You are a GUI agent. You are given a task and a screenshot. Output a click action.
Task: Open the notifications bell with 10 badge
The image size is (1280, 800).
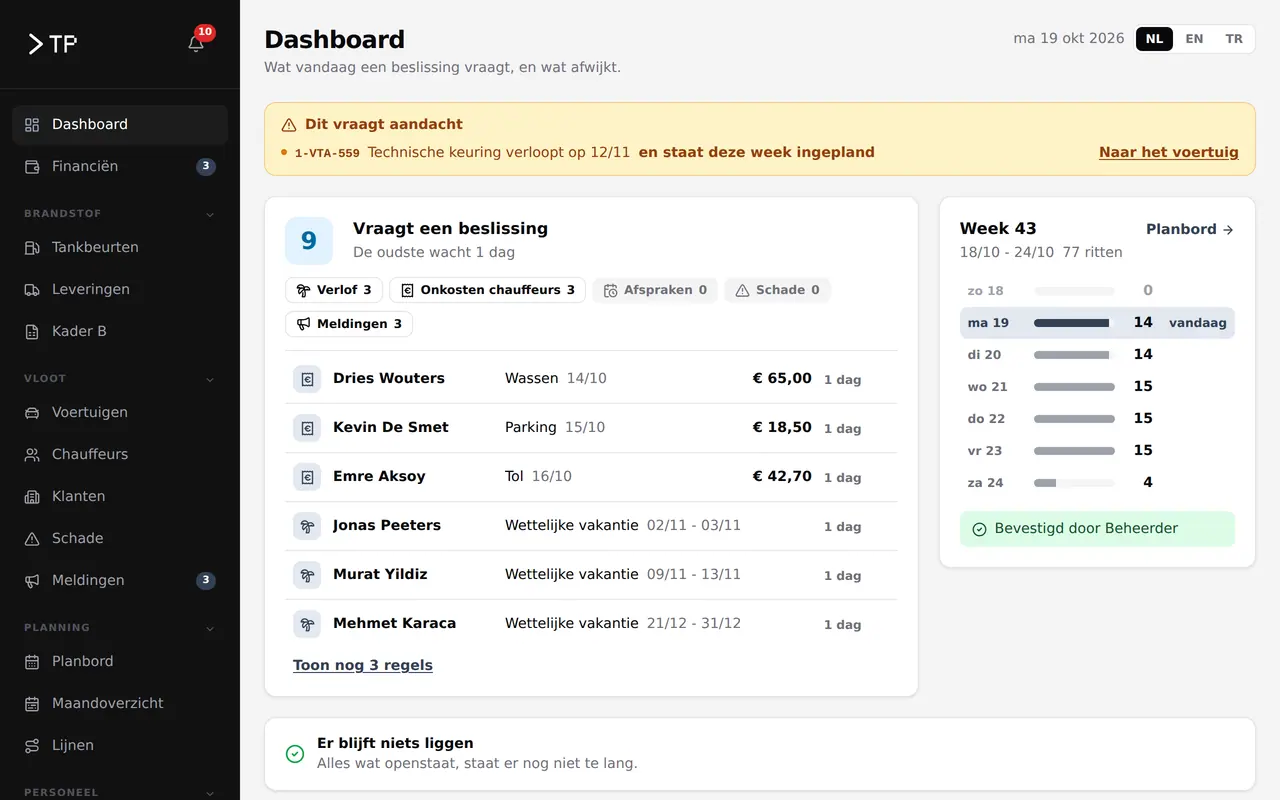pyautogui.click(x=196, y=43)
